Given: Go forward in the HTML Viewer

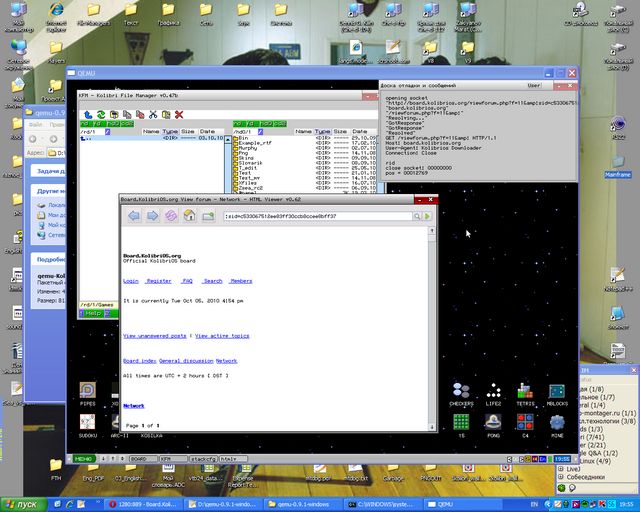Looking at the screenshot, I should (x=152, y=216).
